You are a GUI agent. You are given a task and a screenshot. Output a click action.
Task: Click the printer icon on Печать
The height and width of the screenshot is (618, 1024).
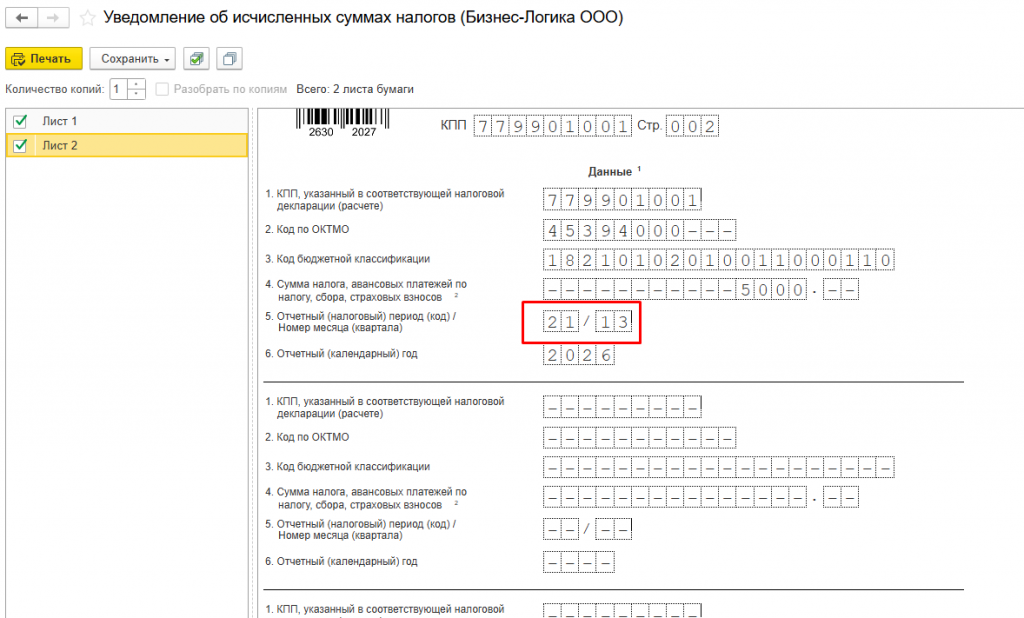tap(18, 59)
